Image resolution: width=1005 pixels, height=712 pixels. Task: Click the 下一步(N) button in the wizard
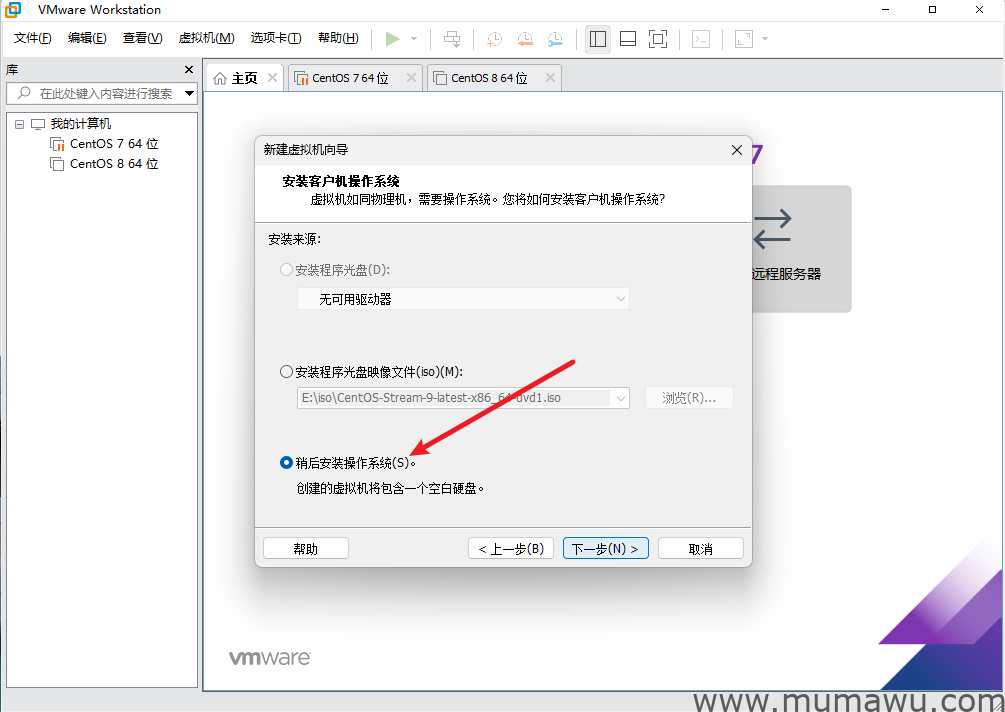point(605,547)
